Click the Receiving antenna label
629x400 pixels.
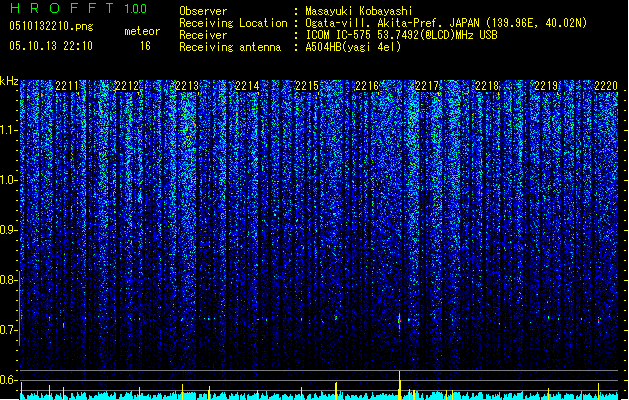click(x=230, y=47)
